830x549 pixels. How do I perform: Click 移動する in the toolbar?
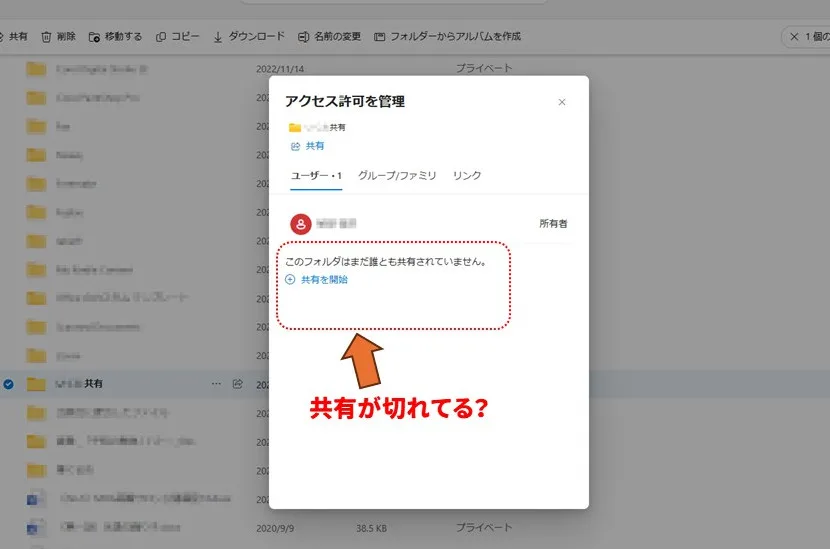tap(115, 37)
